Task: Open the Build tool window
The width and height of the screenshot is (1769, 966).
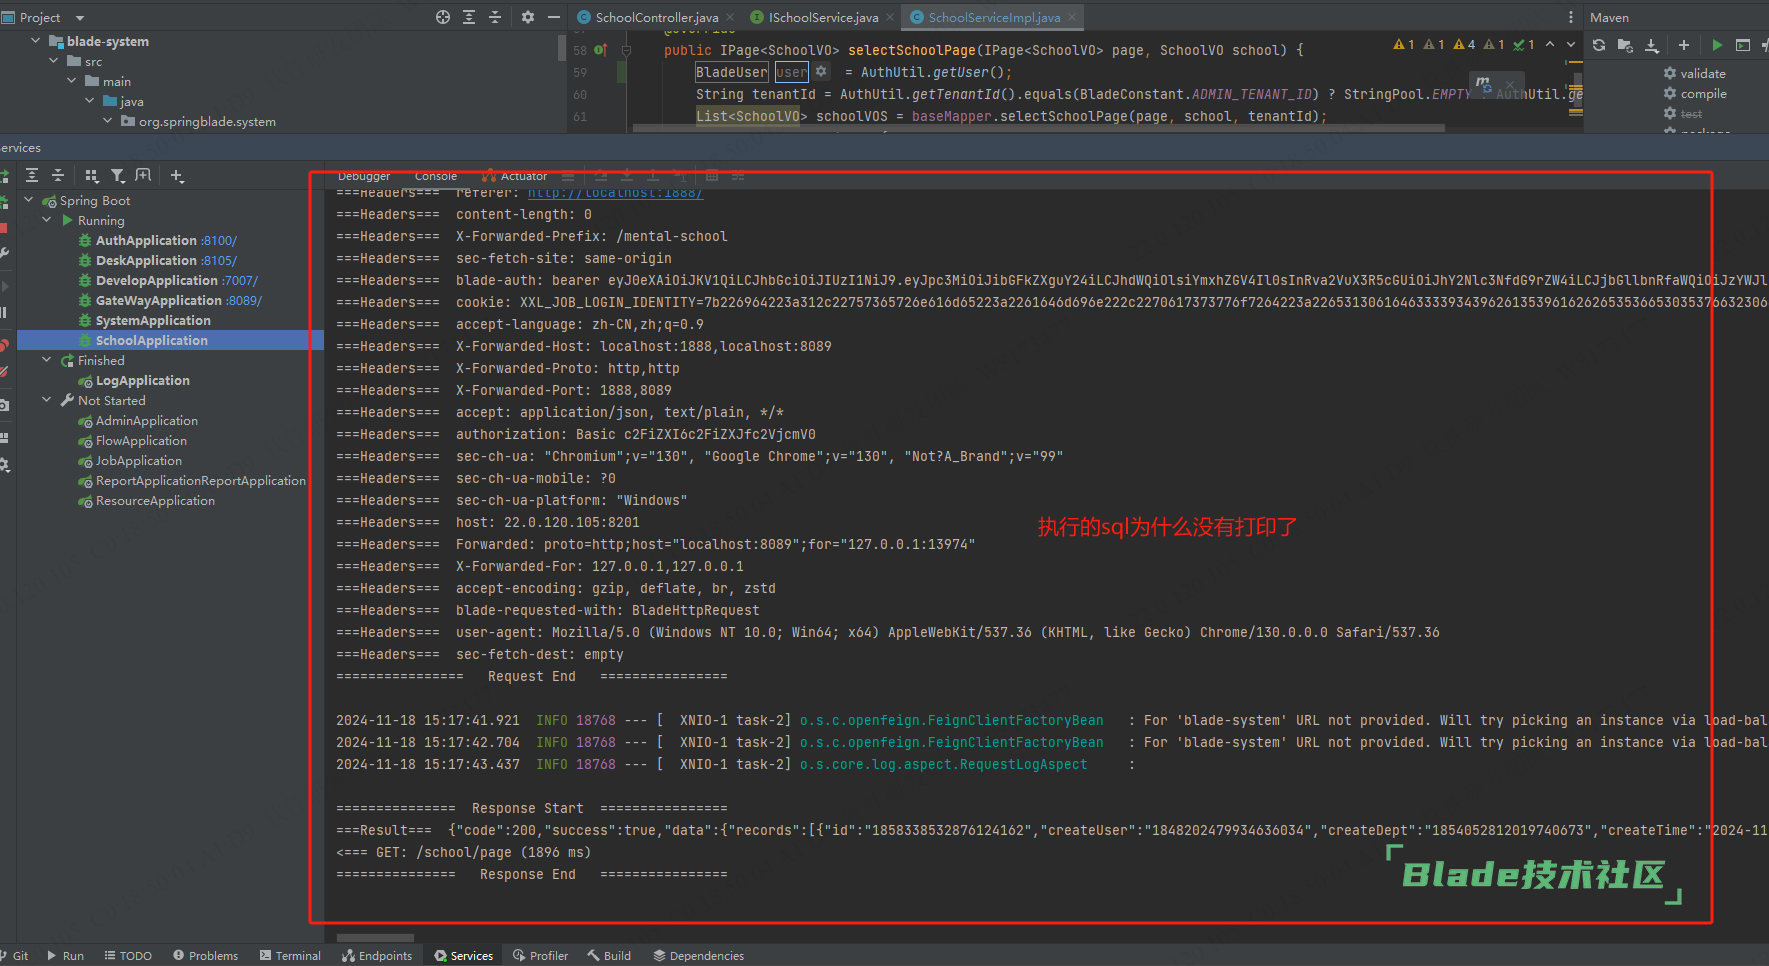Action: [x=609, y=956]
